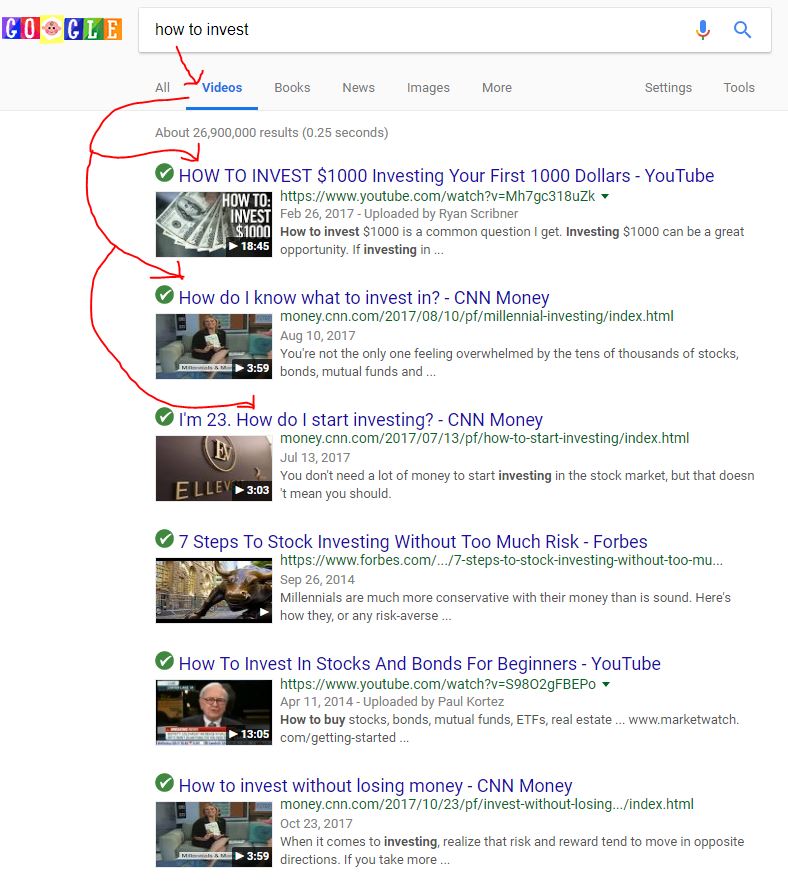788x887 pixels.
Task: Open 'How do I know what to invest in?' result
Action: pos(364,298)
